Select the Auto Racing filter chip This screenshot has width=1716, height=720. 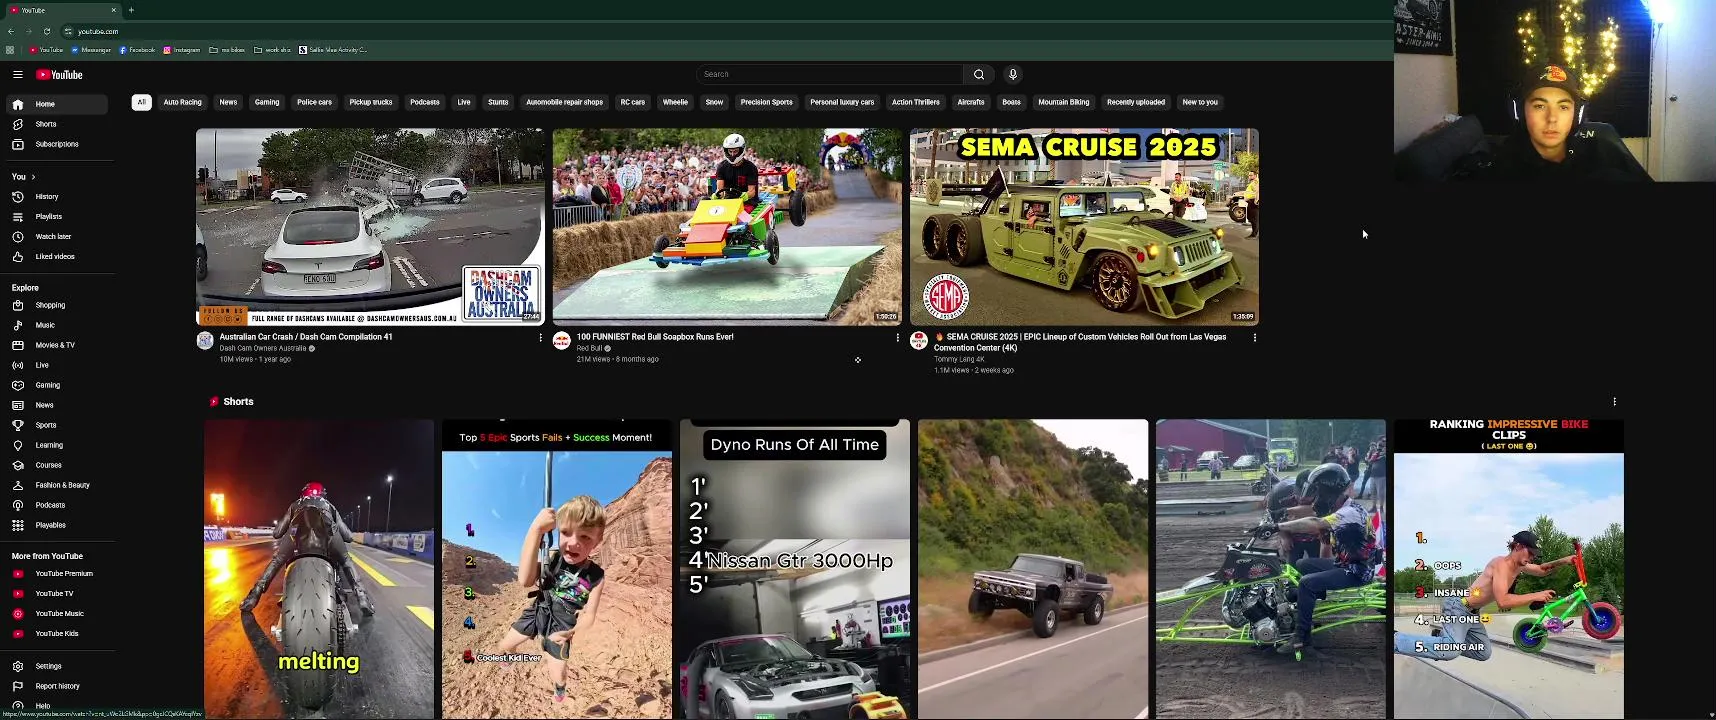click(x=183, y=102)
